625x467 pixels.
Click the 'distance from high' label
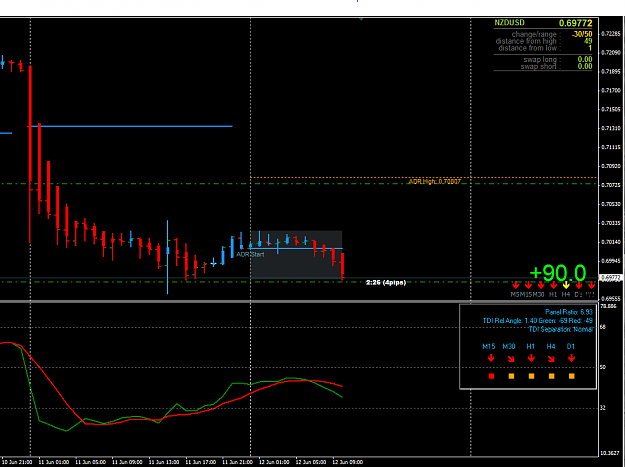pyautogui.click(x=528, y=41)
